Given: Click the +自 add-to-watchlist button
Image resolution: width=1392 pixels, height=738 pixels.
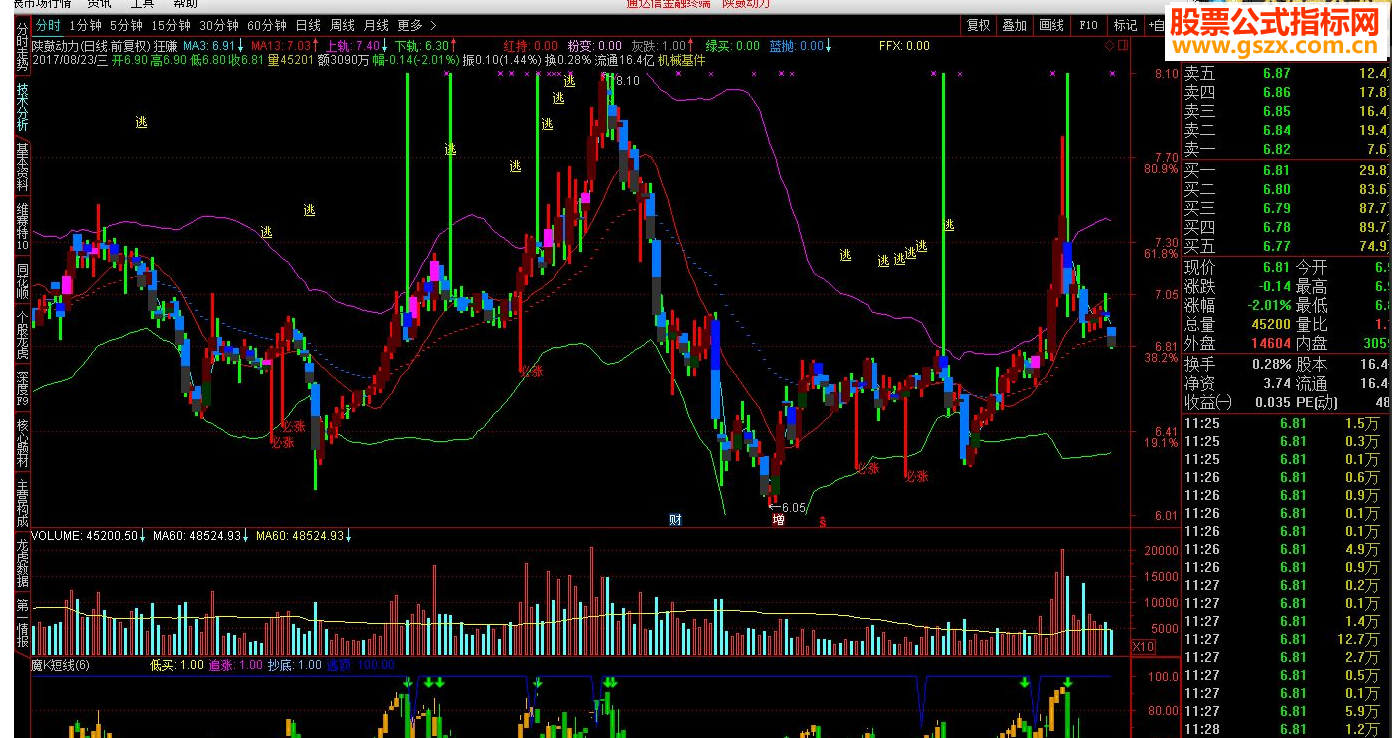Looking at the screenshot, I should pos(1156,26).
